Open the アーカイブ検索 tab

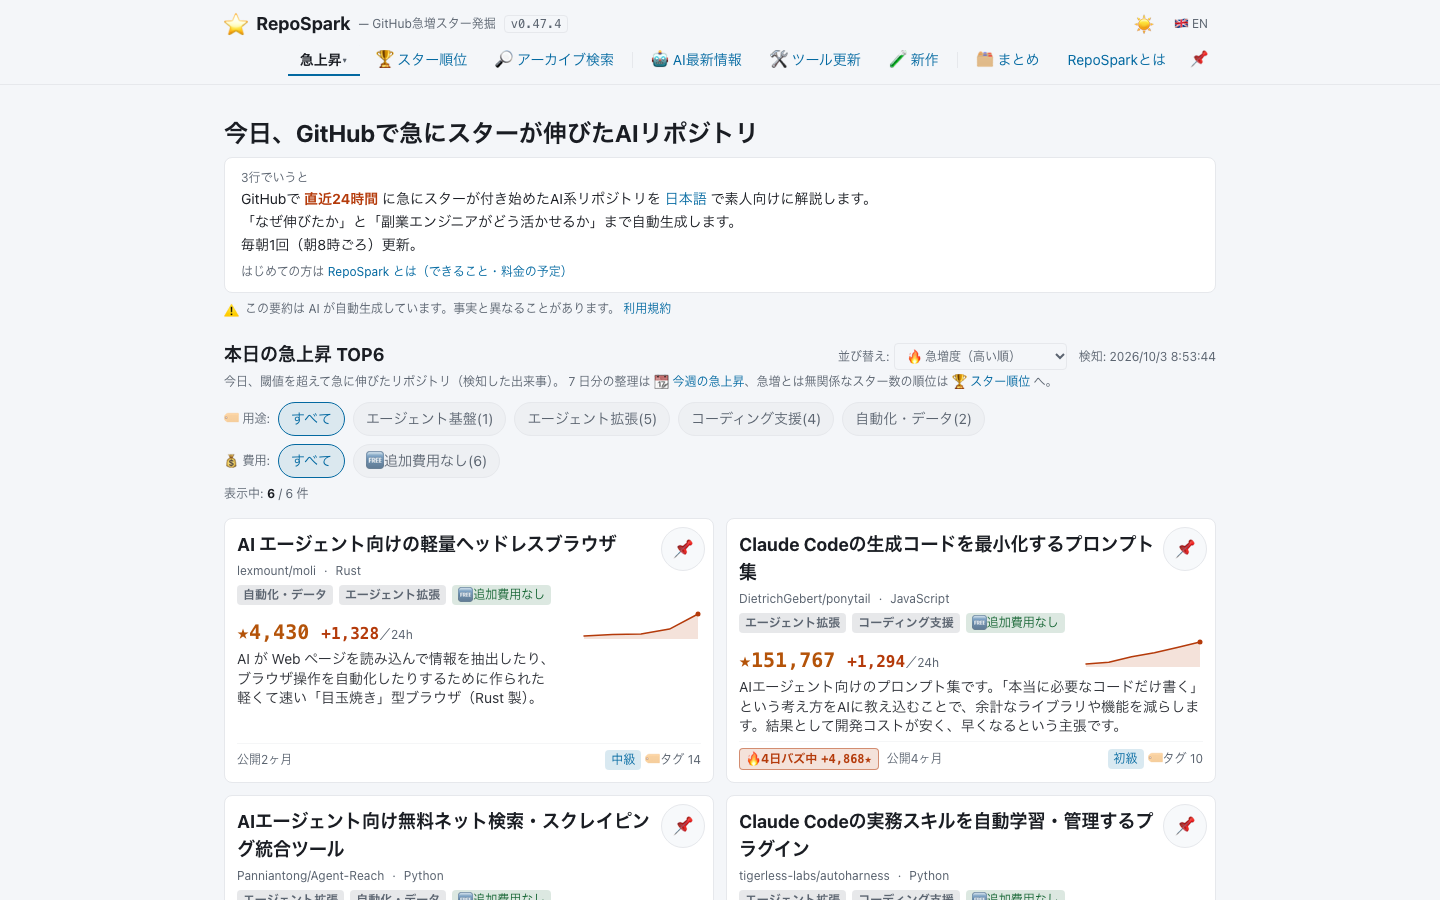[554, 60]
